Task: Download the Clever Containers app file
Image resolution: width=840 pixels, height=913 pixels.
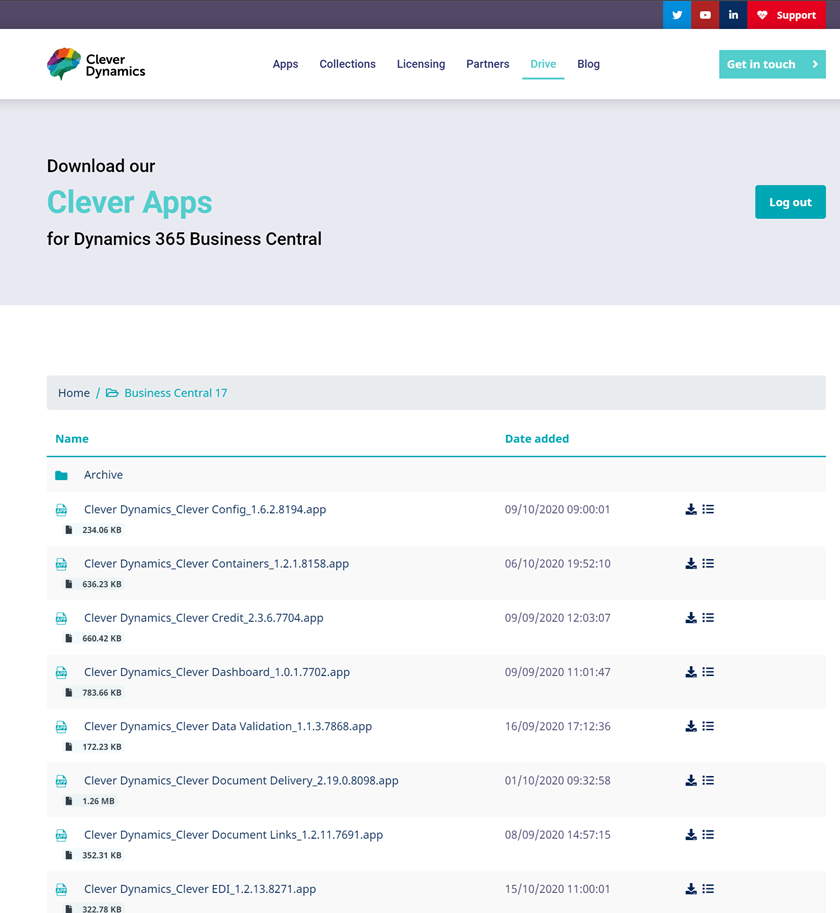Action: [x=691, y=564]
